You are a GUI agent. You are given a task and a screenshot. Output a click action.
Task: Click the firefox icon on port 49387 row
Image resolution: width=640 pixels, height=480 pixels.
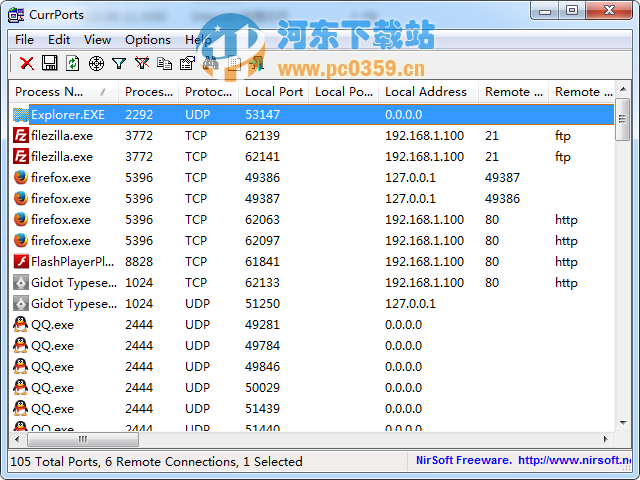[21, 199]
